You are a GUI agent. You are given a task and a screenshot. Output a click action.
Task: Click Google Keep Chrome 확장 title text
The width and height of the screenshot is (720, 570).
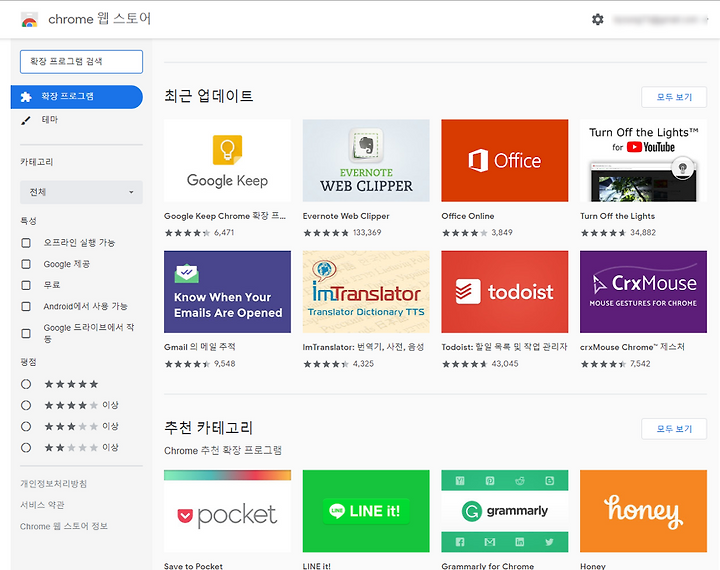tap(225, 216)
